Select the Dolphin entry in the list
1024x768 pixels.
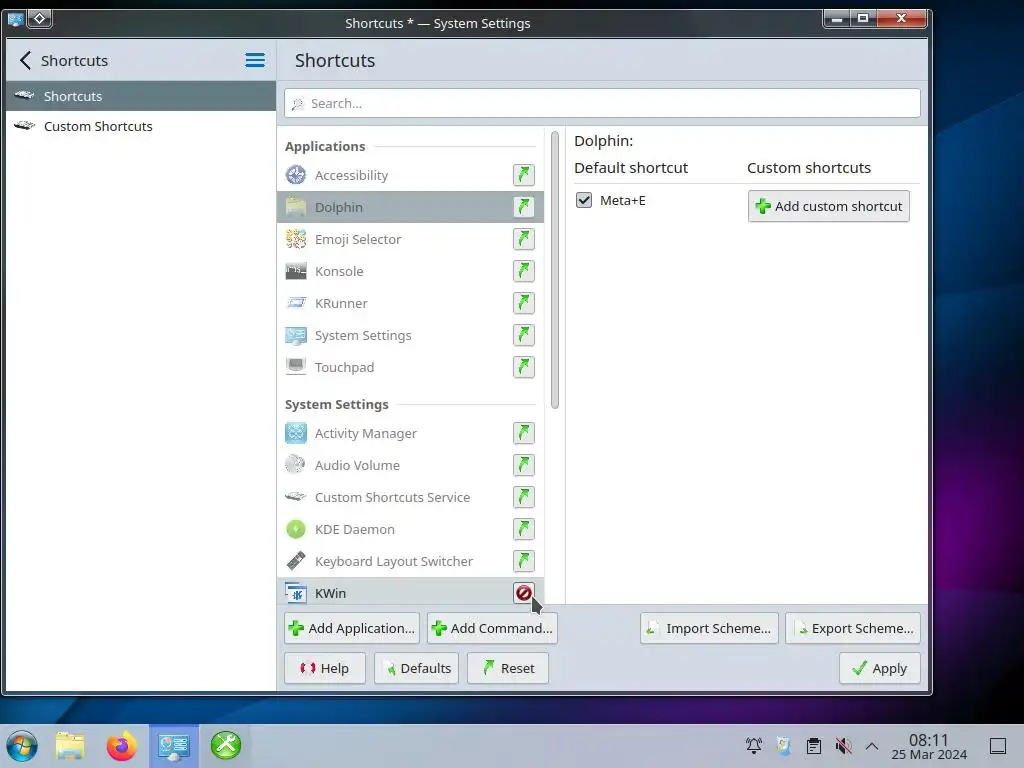pyautogui.click(x=410, y=207)
